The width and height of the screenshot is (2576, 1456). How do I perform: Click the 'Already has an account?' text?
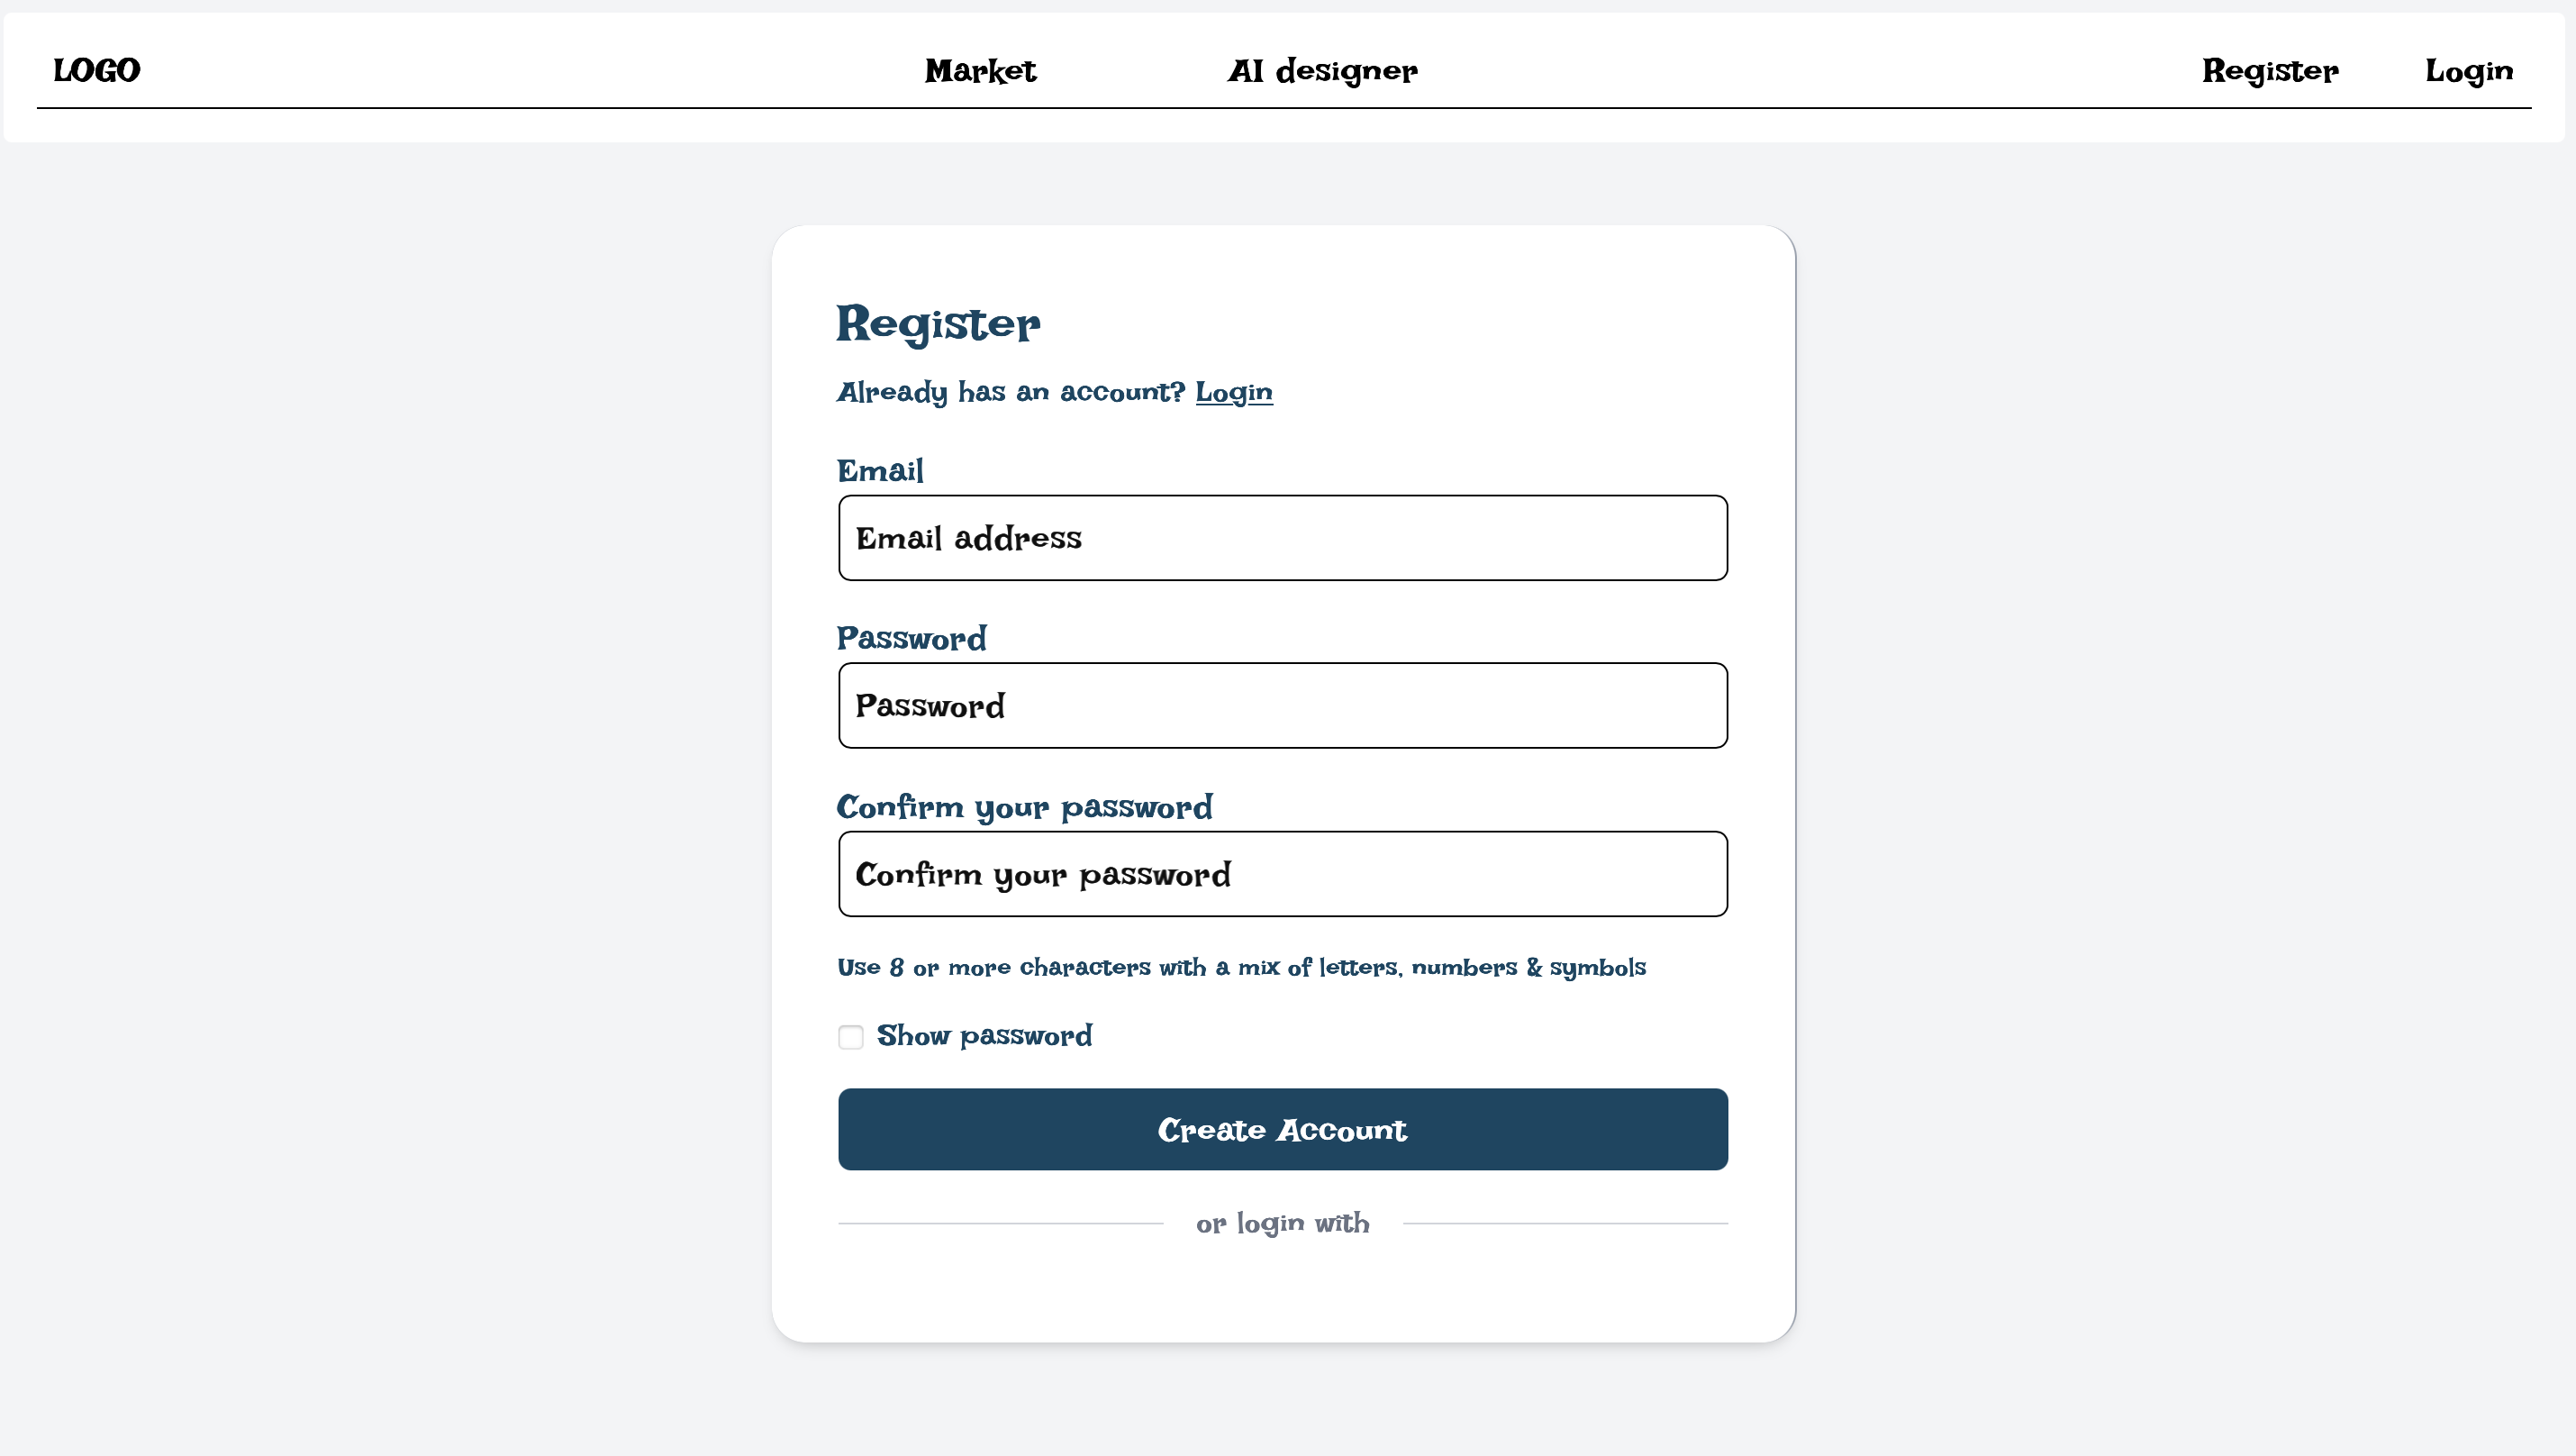pyautogui.click(x=1010, y=392)
